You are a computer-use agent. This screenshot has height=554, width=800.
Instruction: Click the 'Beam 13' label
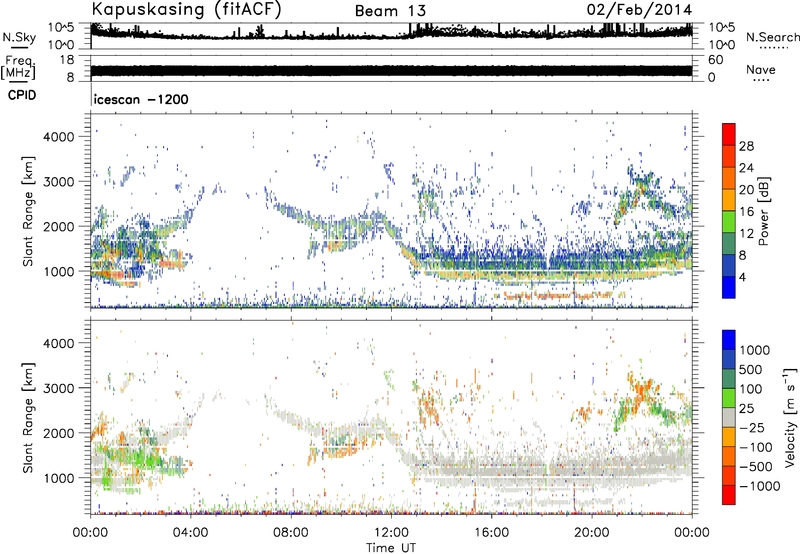[390, 11]
